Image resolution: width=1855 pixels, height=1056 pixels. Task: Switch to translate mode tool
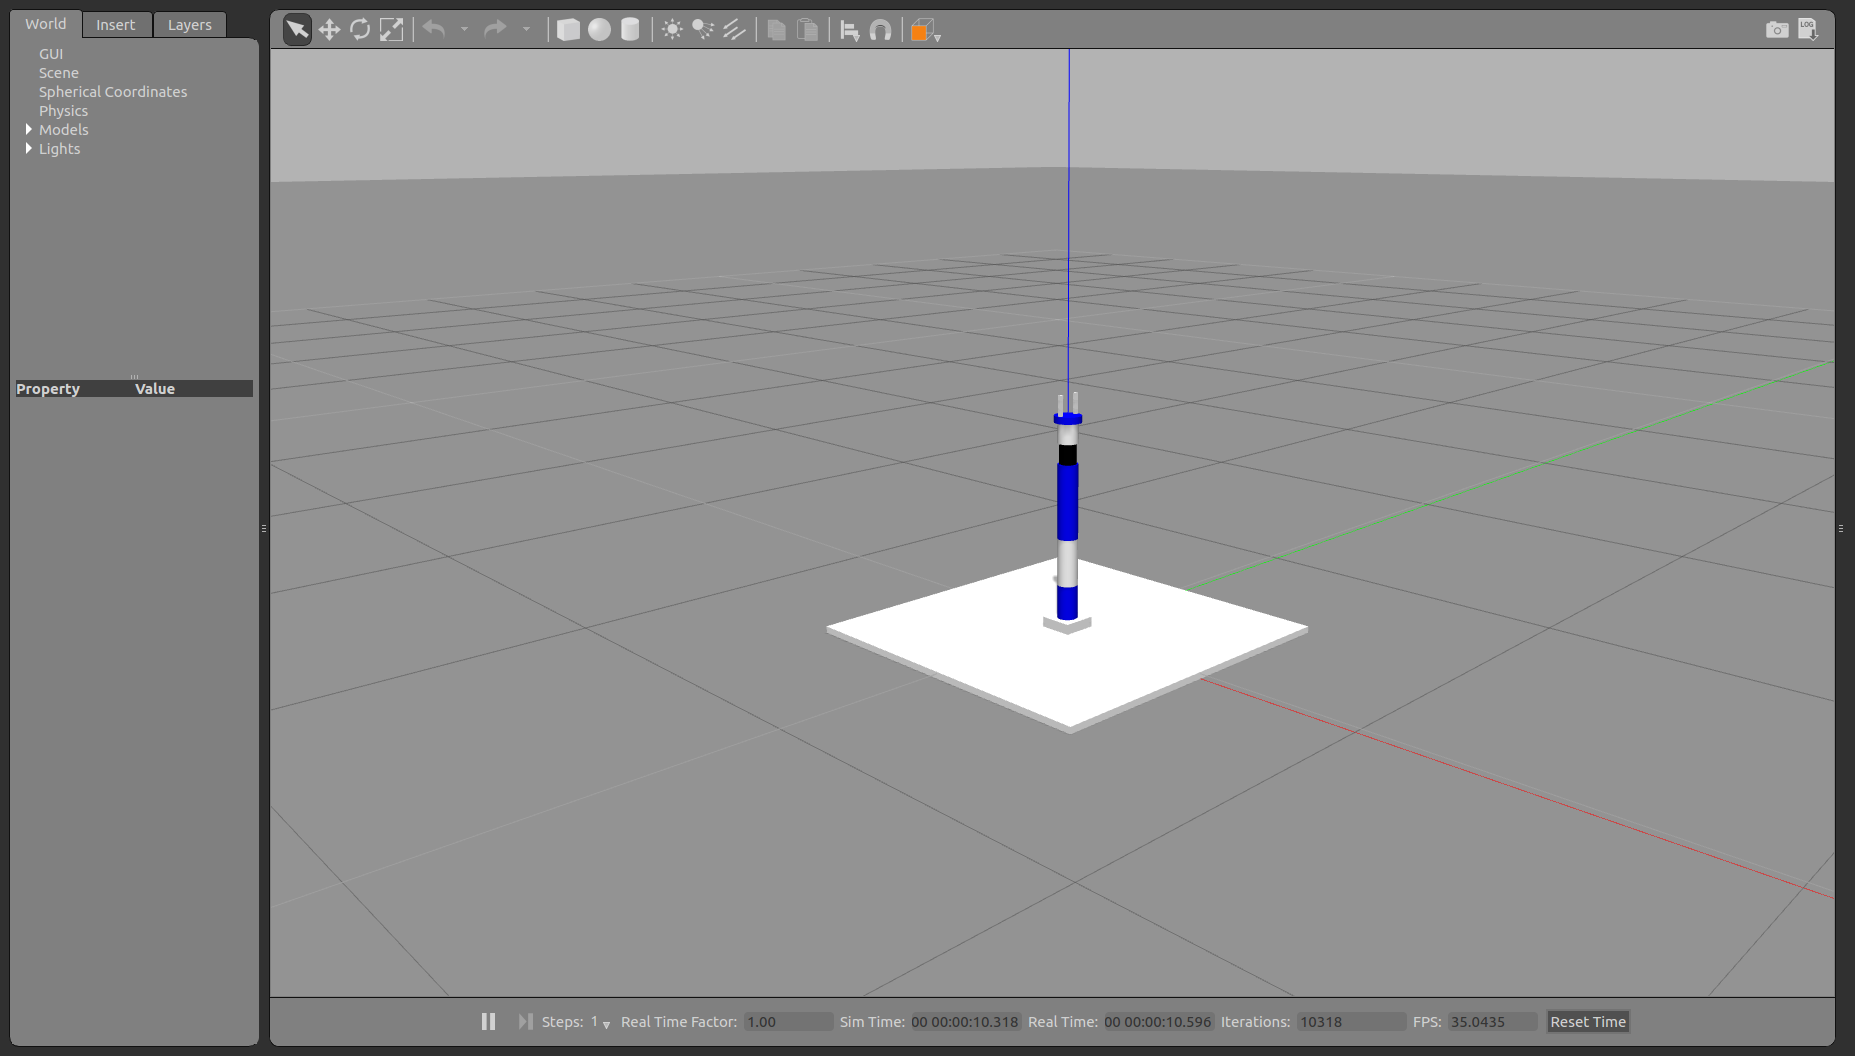(x=329, y=30)
